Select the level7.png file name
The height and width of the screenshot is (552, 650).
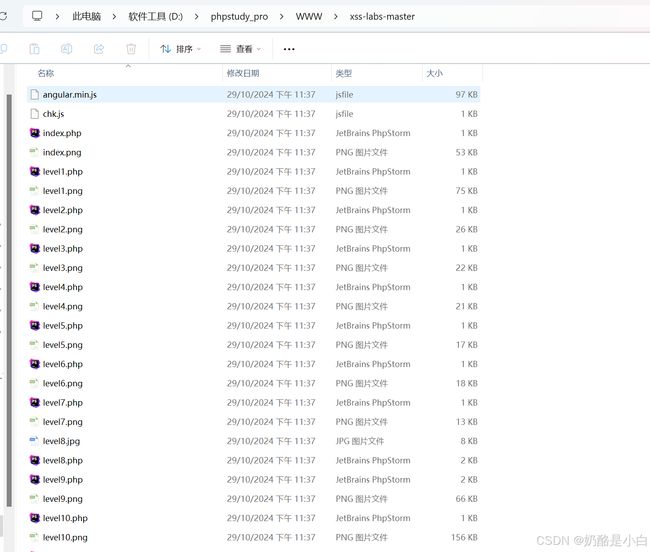coord(63,422)
